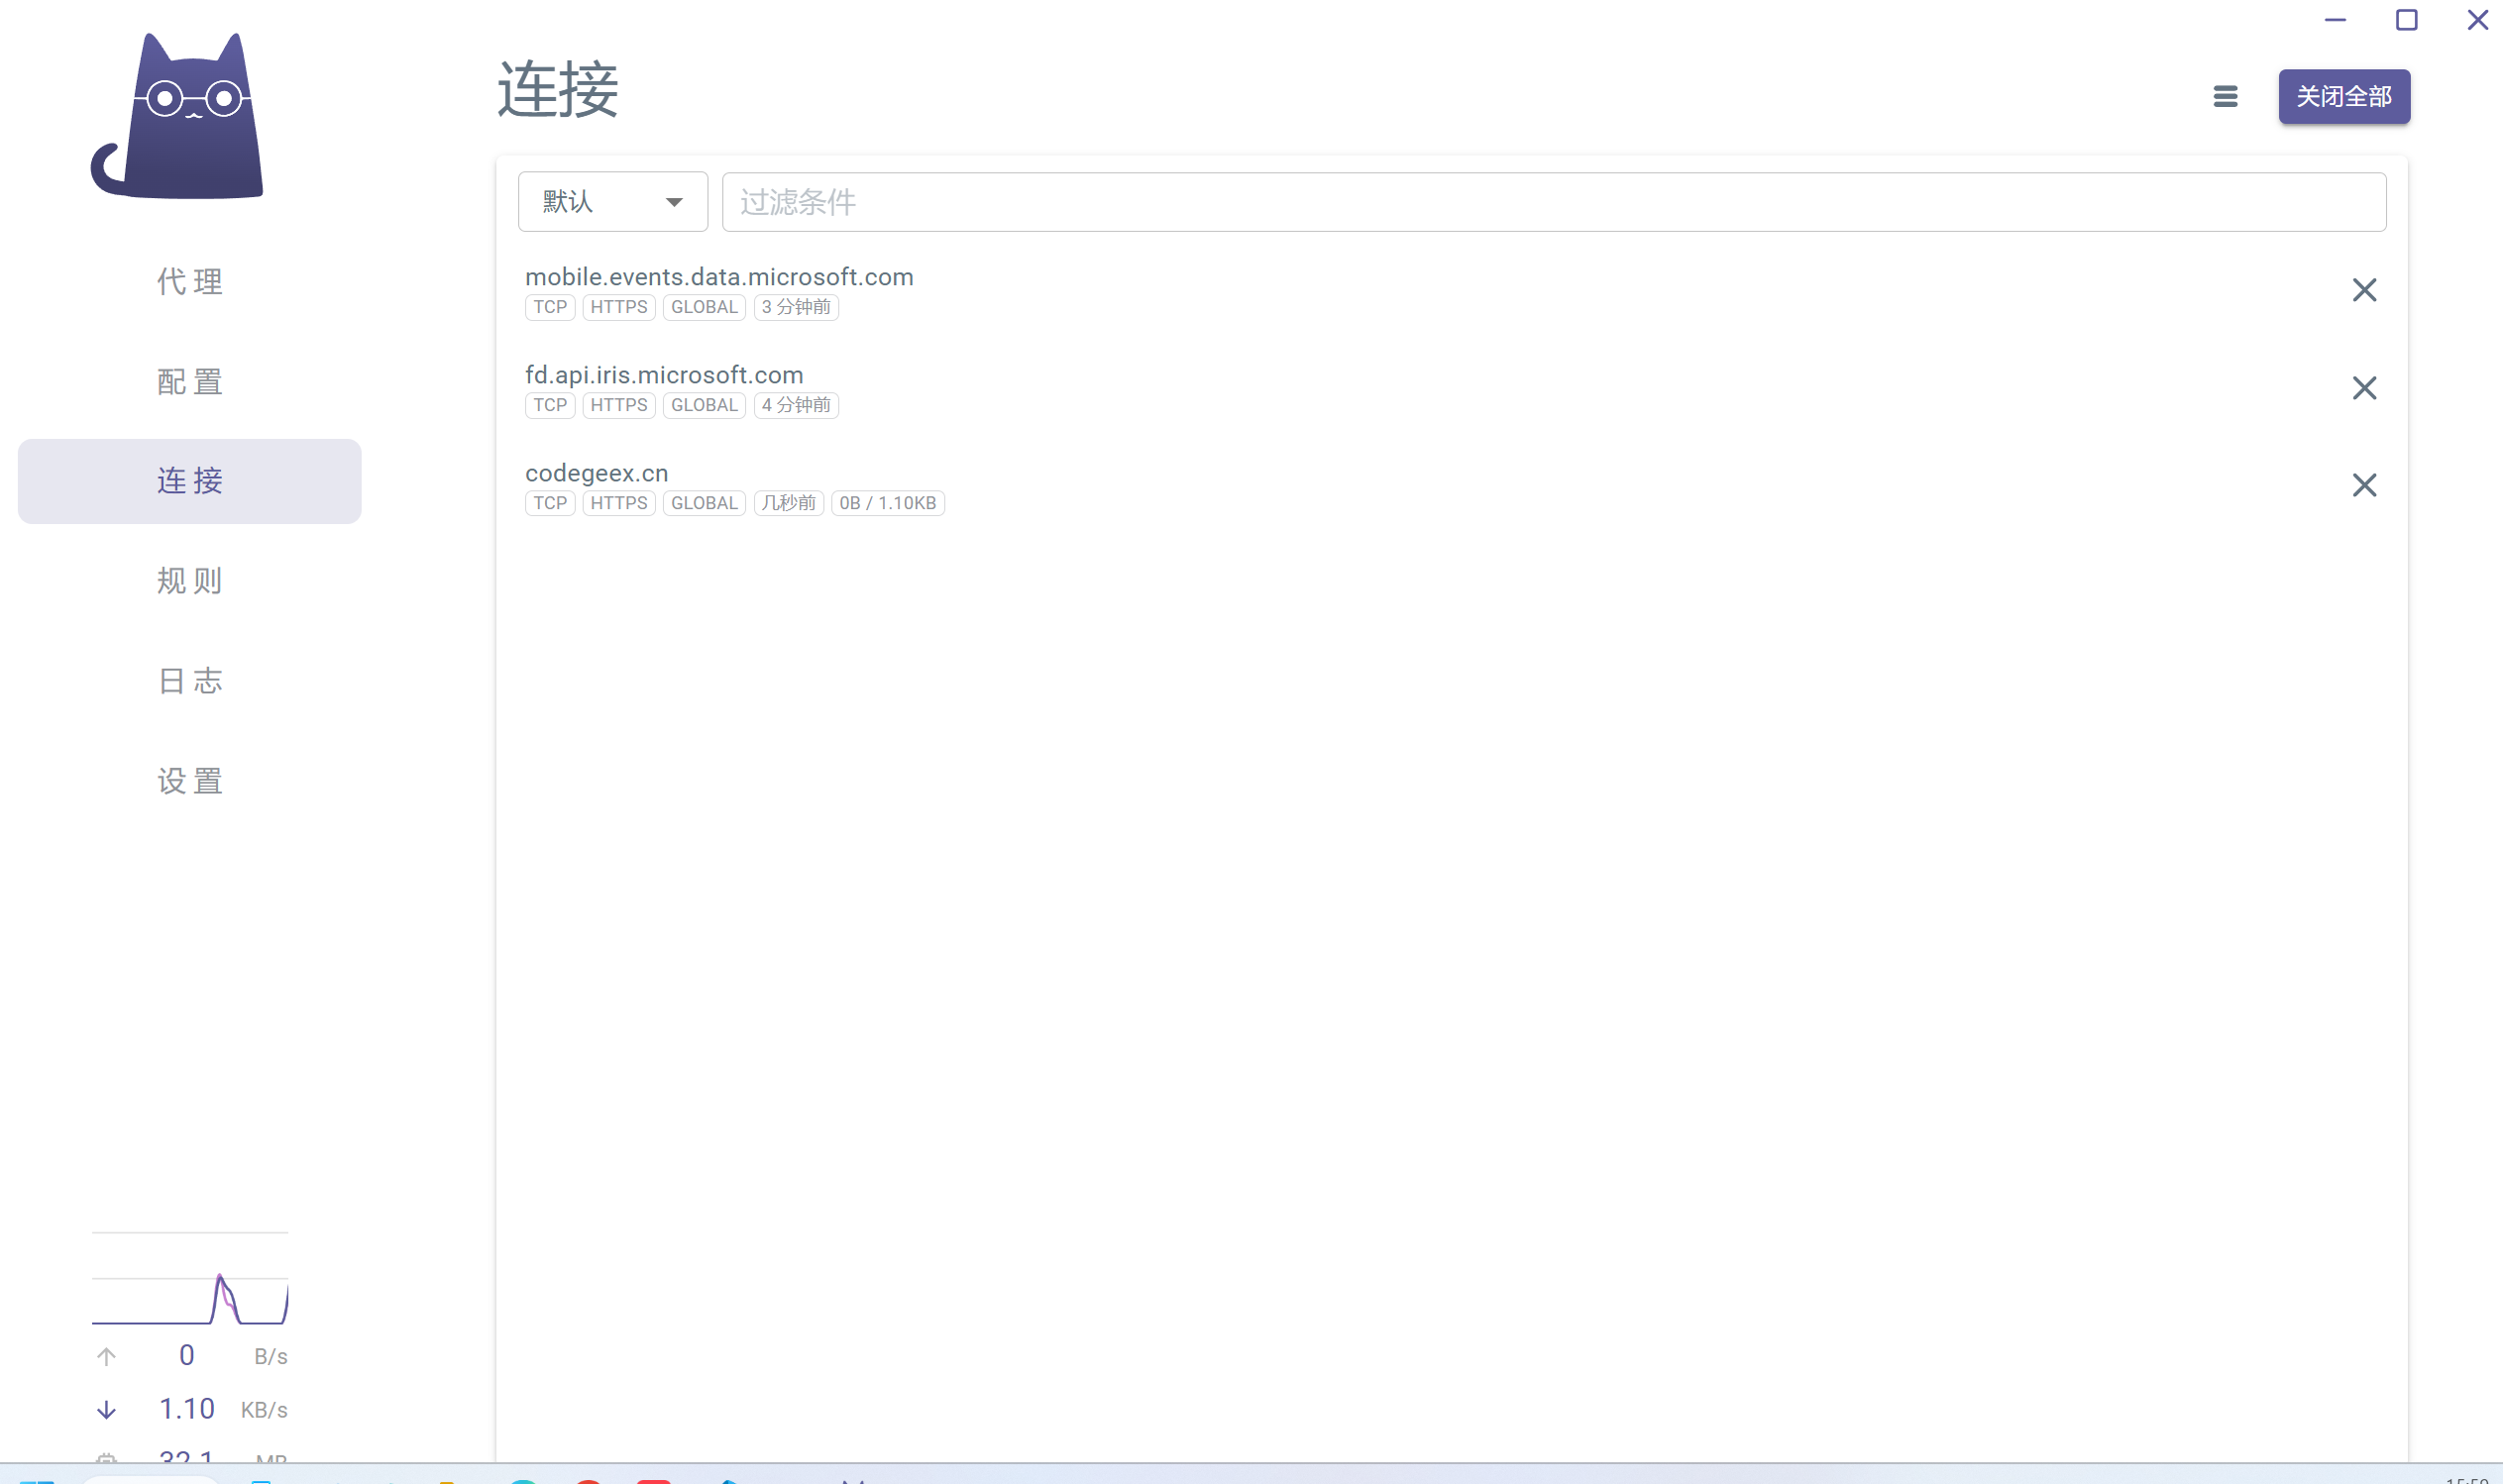Open the hamburger menu options
2503x1484 pixels.
coord(2223,97)
